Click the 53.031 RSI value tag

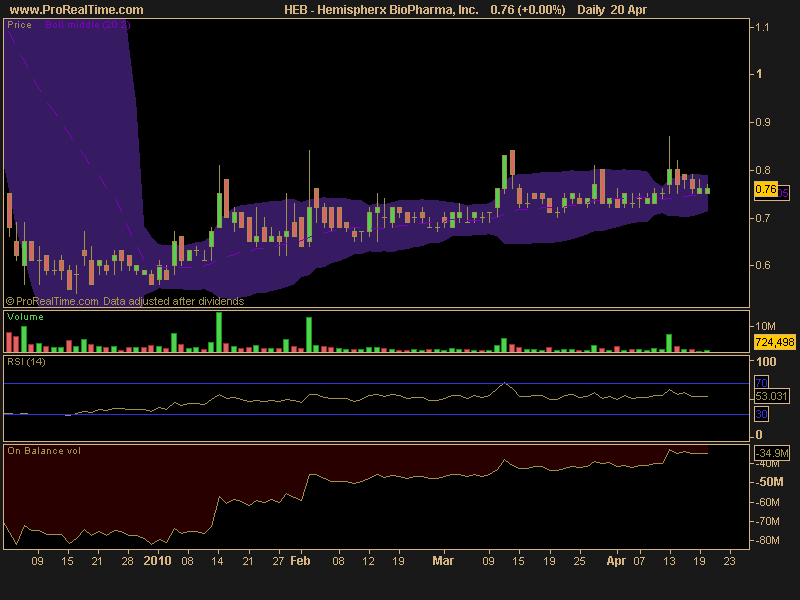(x=771, y=396)
